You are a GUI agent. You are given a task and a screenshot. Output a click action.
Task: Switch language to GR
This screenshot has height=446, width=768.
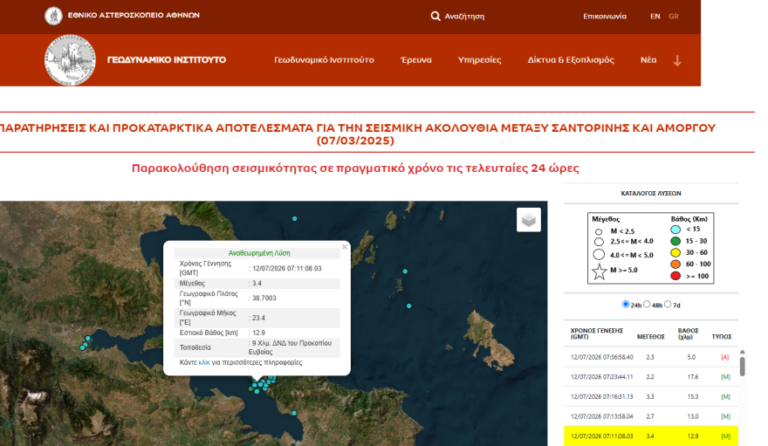673,16
